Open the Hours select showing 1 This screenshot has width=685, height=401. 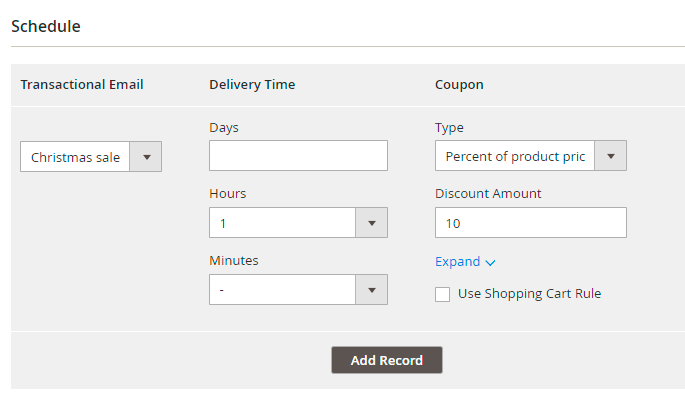298,223
